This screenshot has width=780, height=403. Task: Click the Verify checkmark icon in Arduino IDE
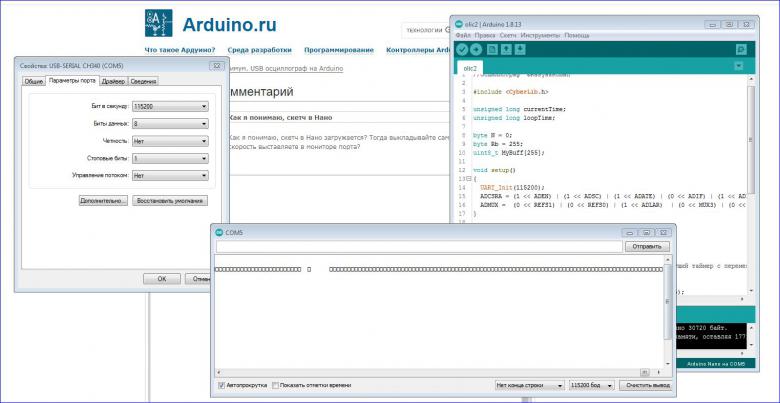click(462, 49)
